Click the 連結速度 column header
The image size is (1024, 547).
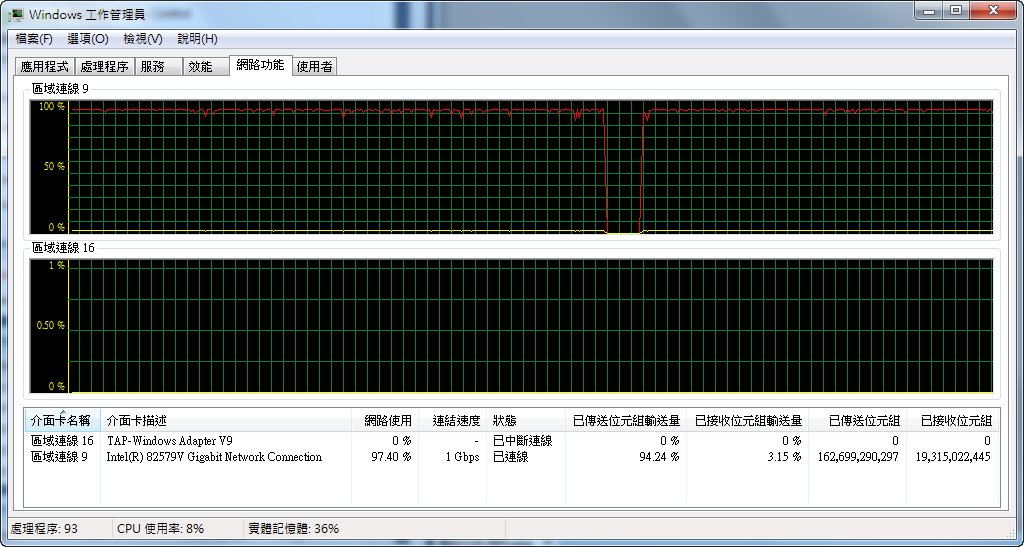click(x=455, y=421)
